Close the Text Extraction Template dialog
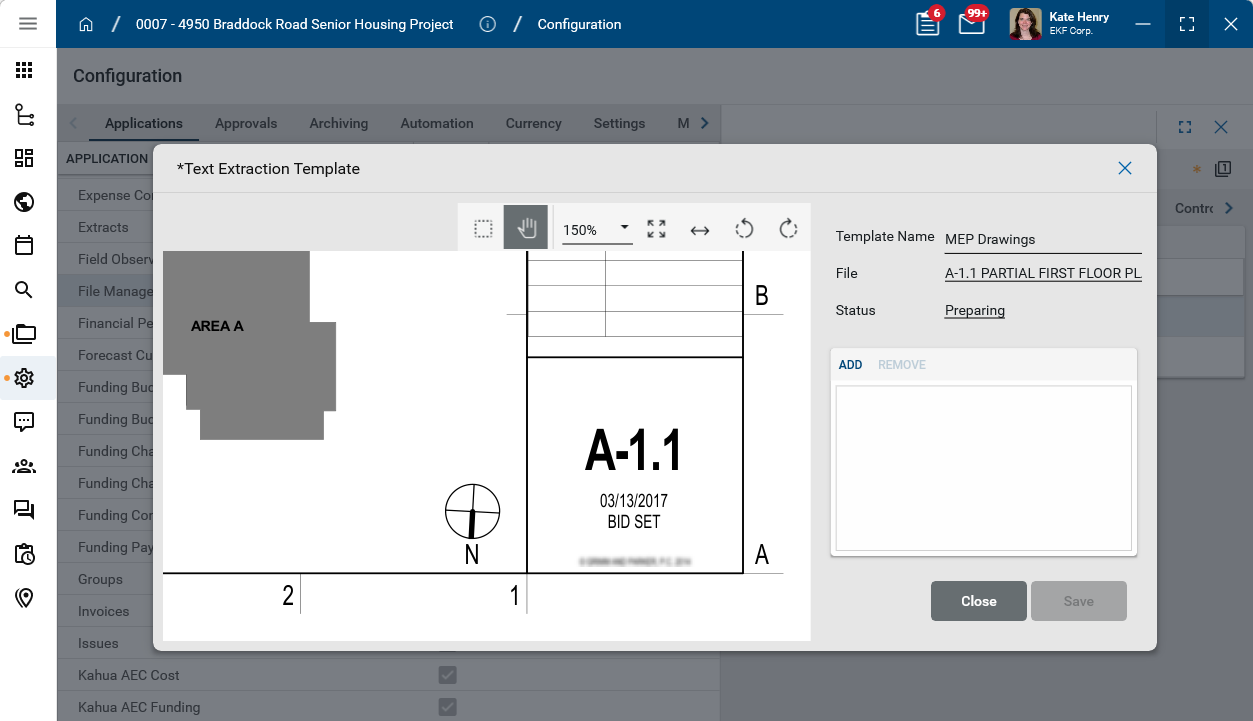The image size is (1253, 721). (x=1125, y=168)
